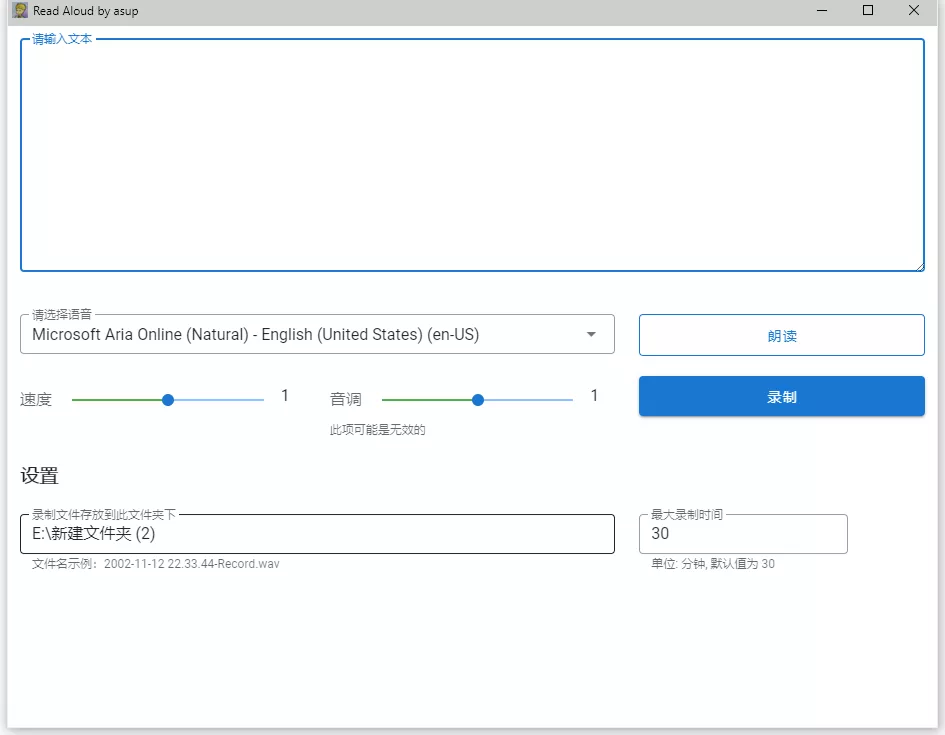945x735 pixels.
Task: Open the 请选择语音 voice dropdown
Action: click(317, 334)
